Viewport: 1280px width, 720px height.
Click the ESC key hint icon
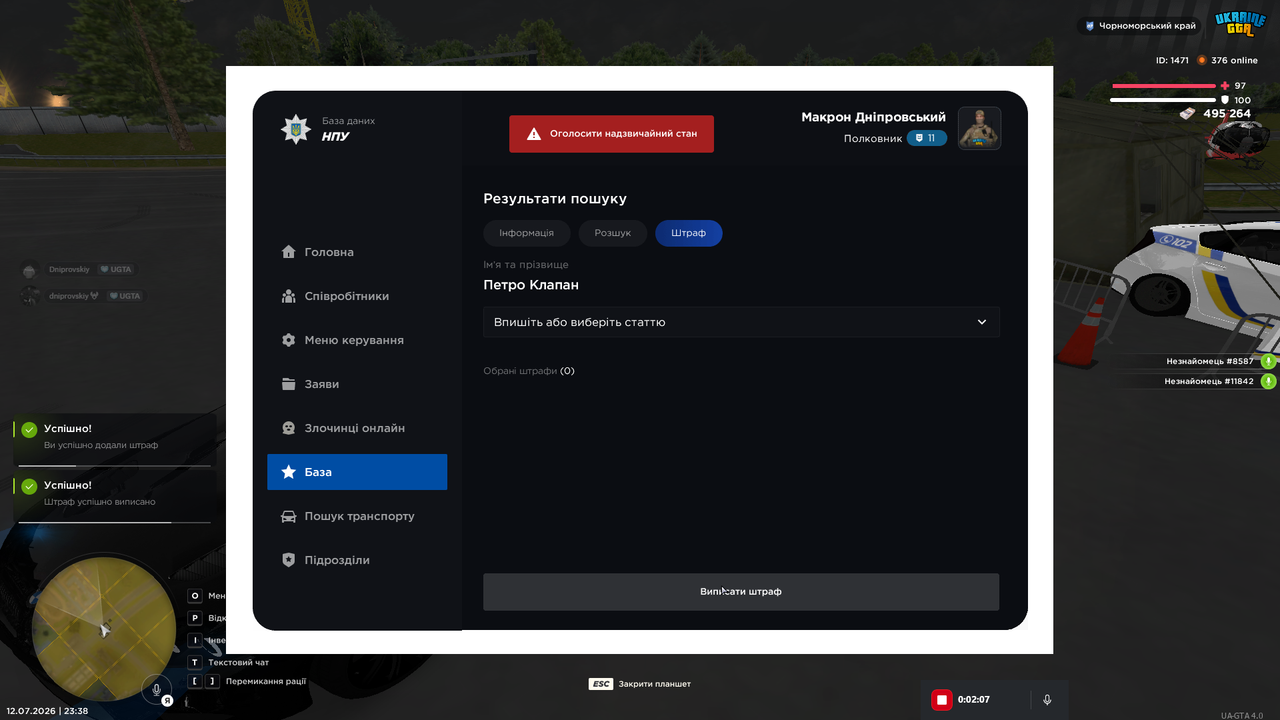[x=600, y=684]
